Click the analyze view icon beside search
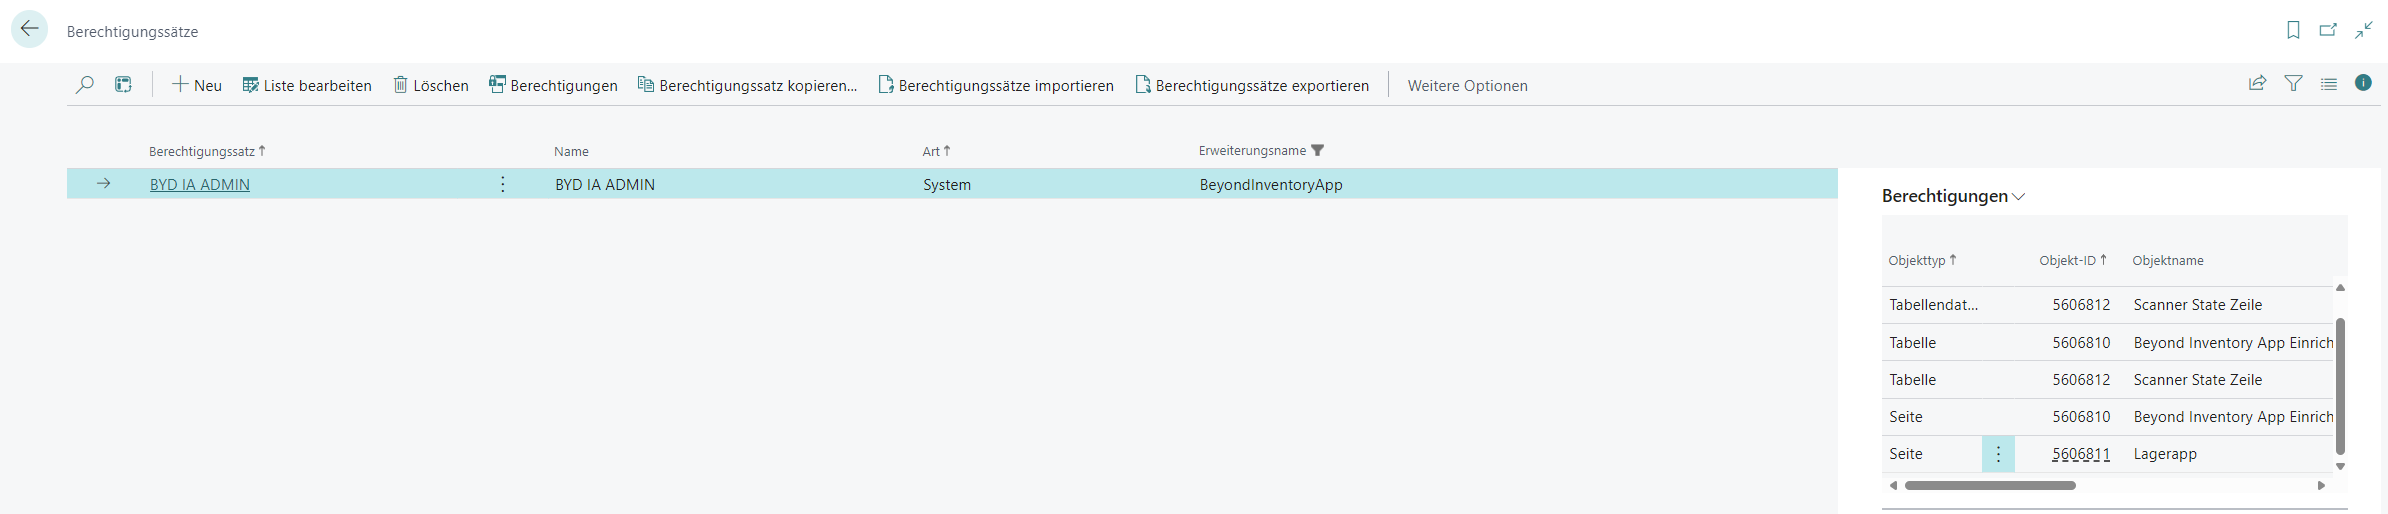The image size is (2388, 514). [x=123, y=85]
